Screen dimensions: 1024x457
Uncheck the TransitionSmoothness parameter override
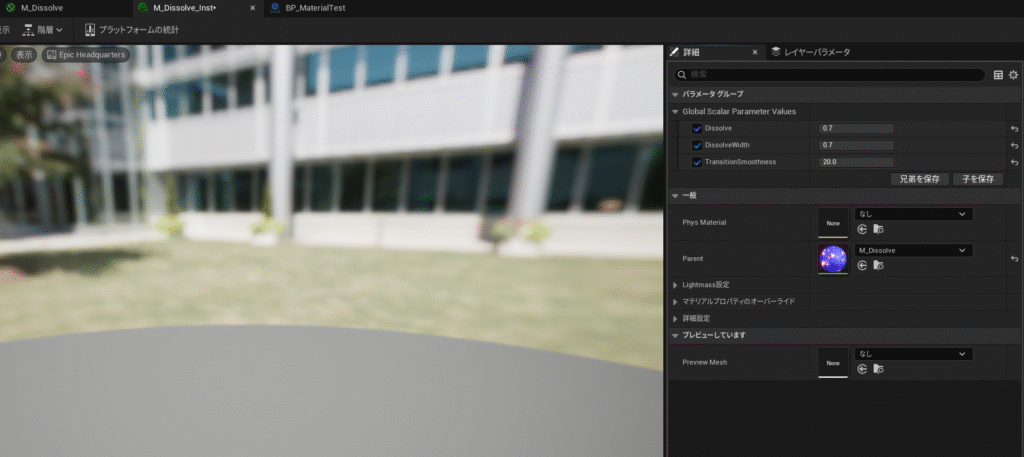click(x=697, y=162)
